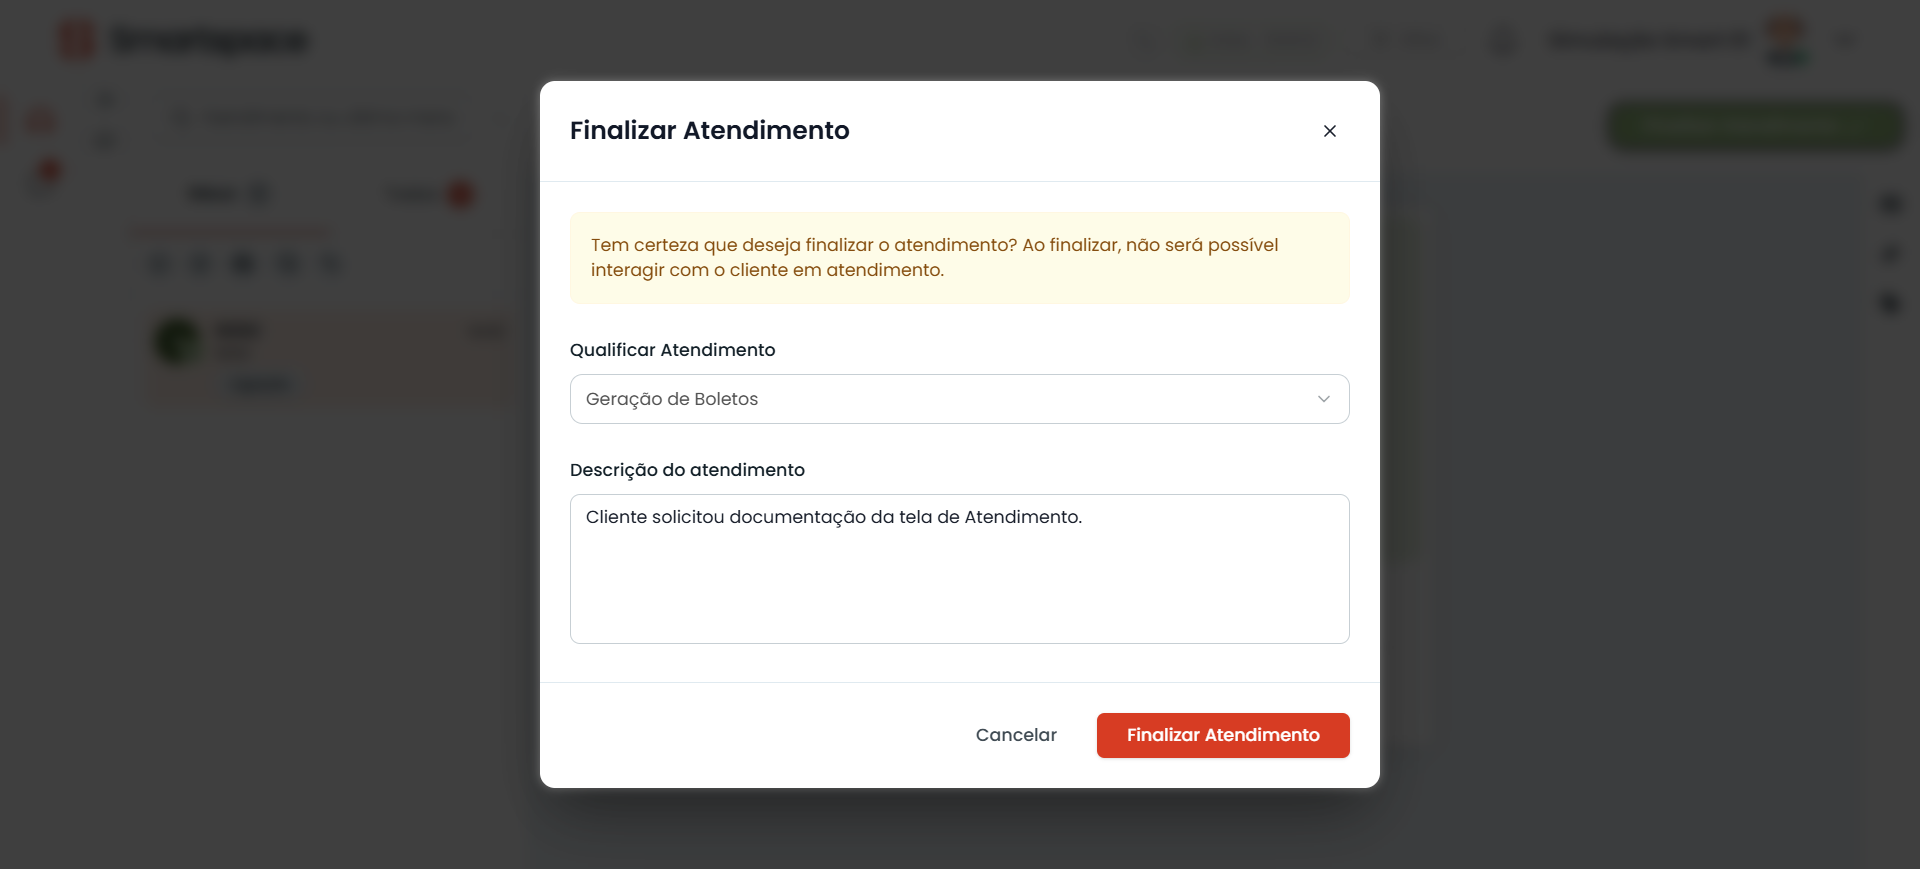Click the chevron arrow in Geração de Boletos field

pos(1323,399)
